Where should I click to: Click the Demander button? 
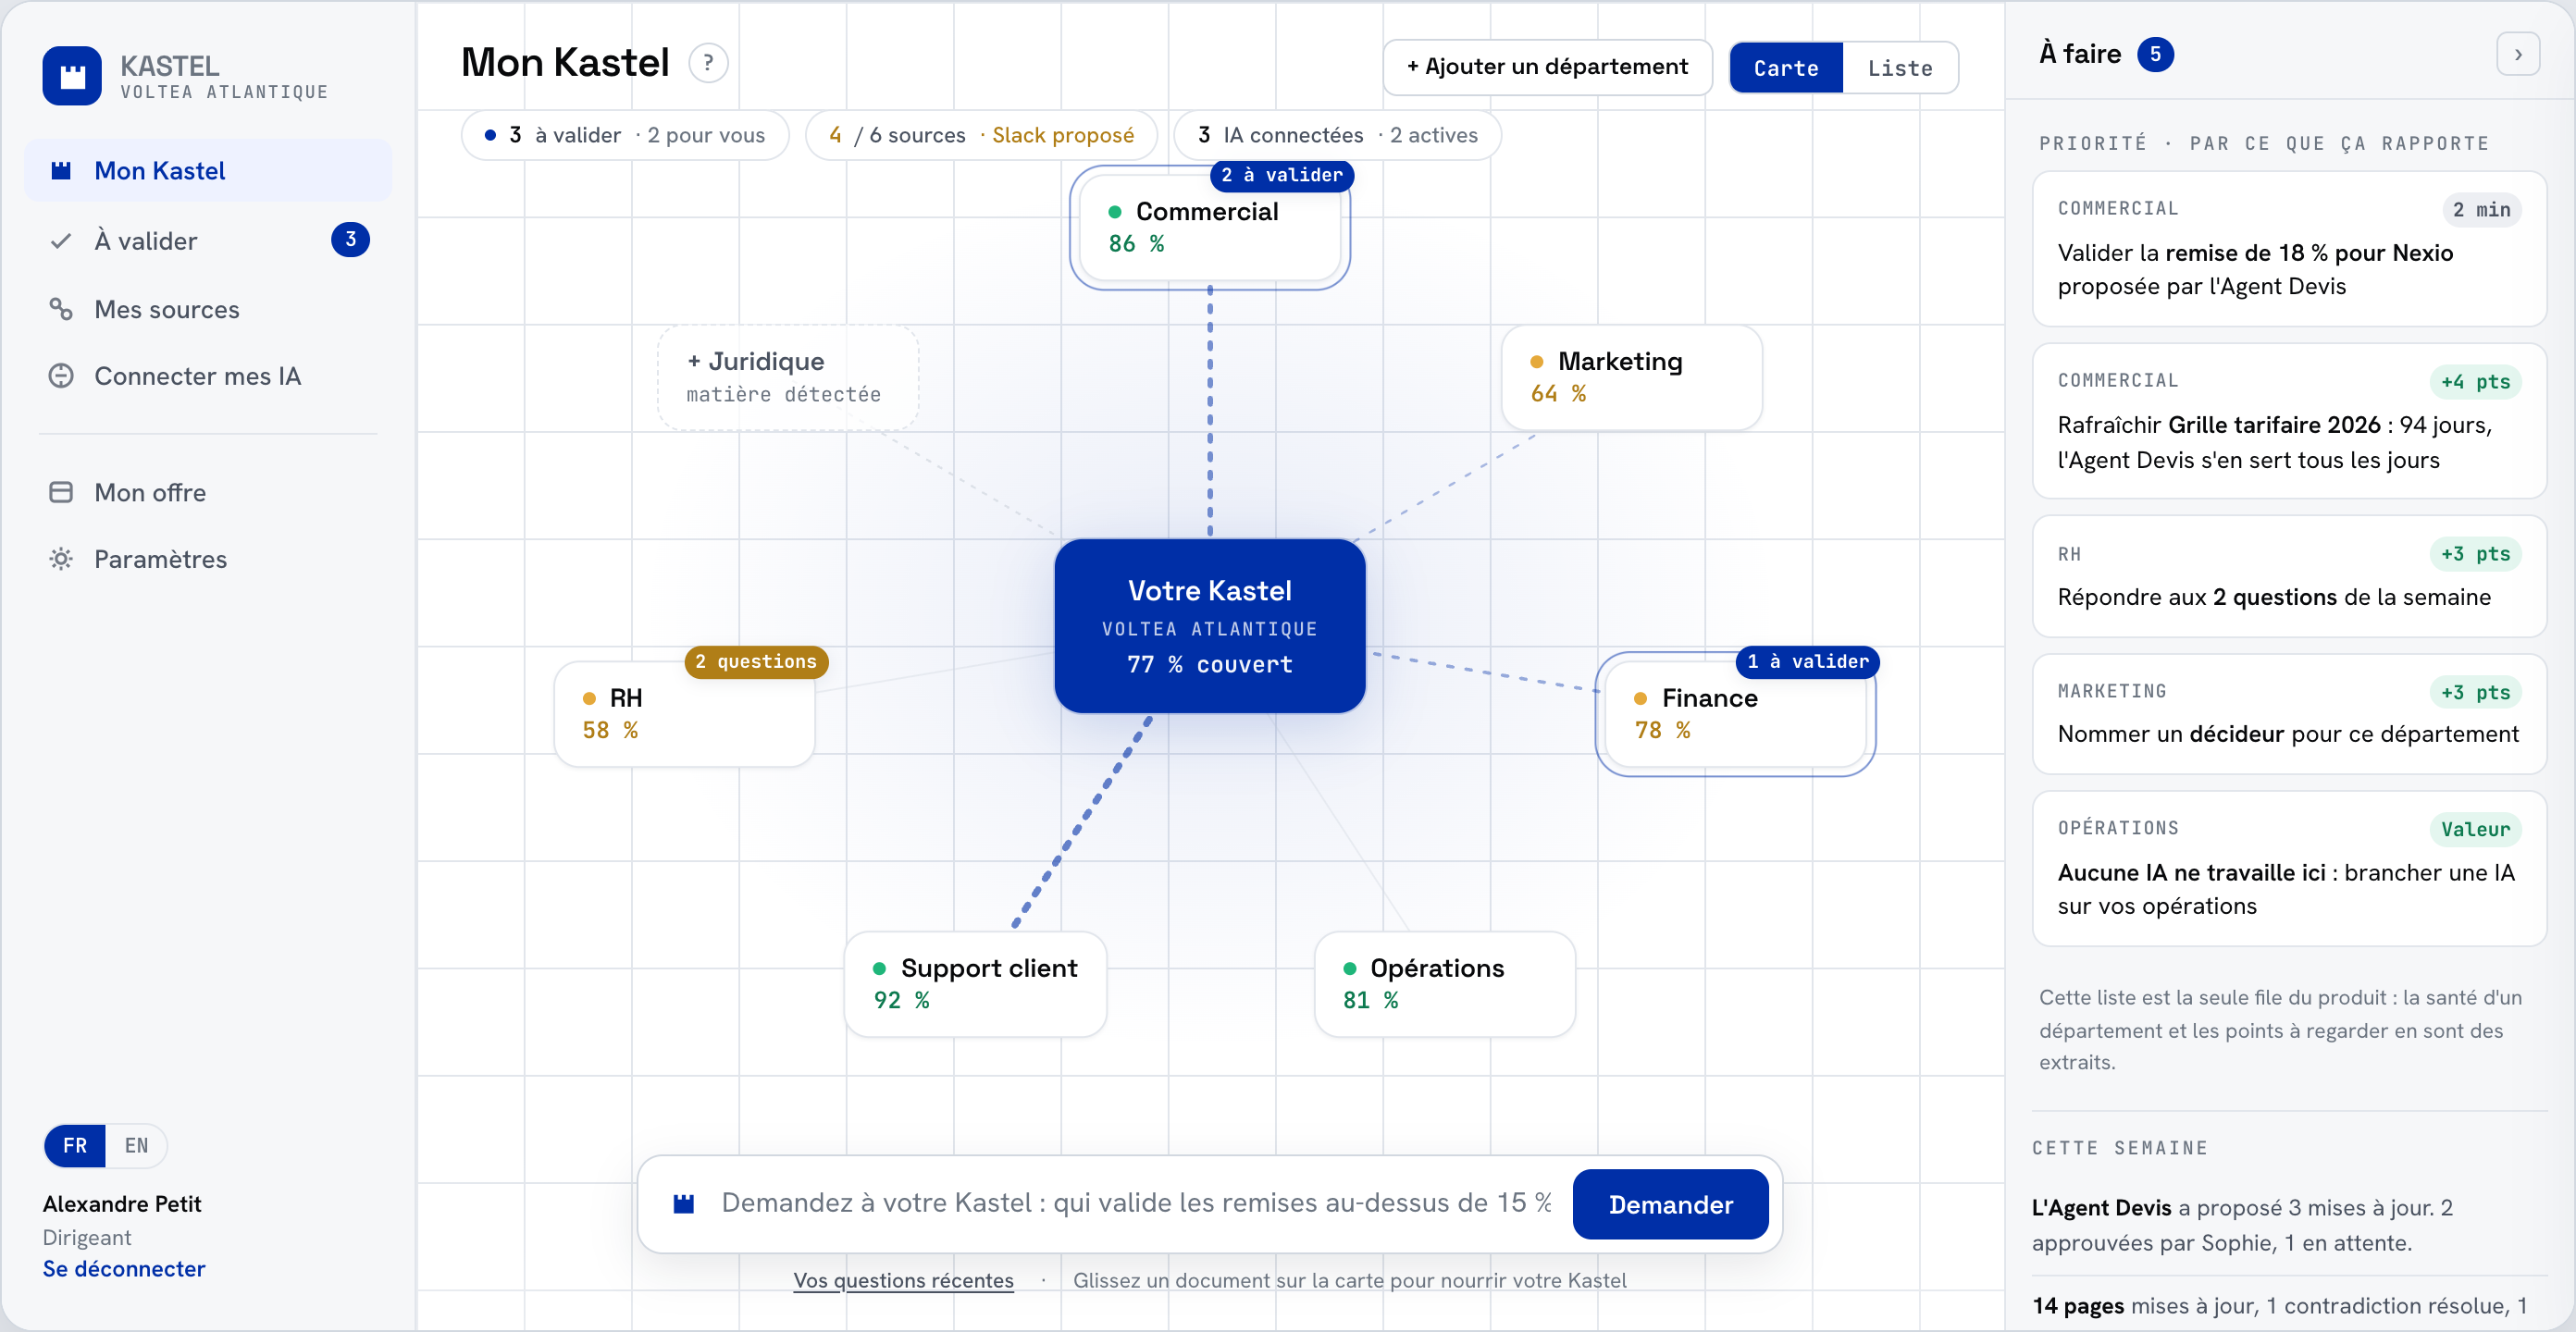pos(1670,1204)
